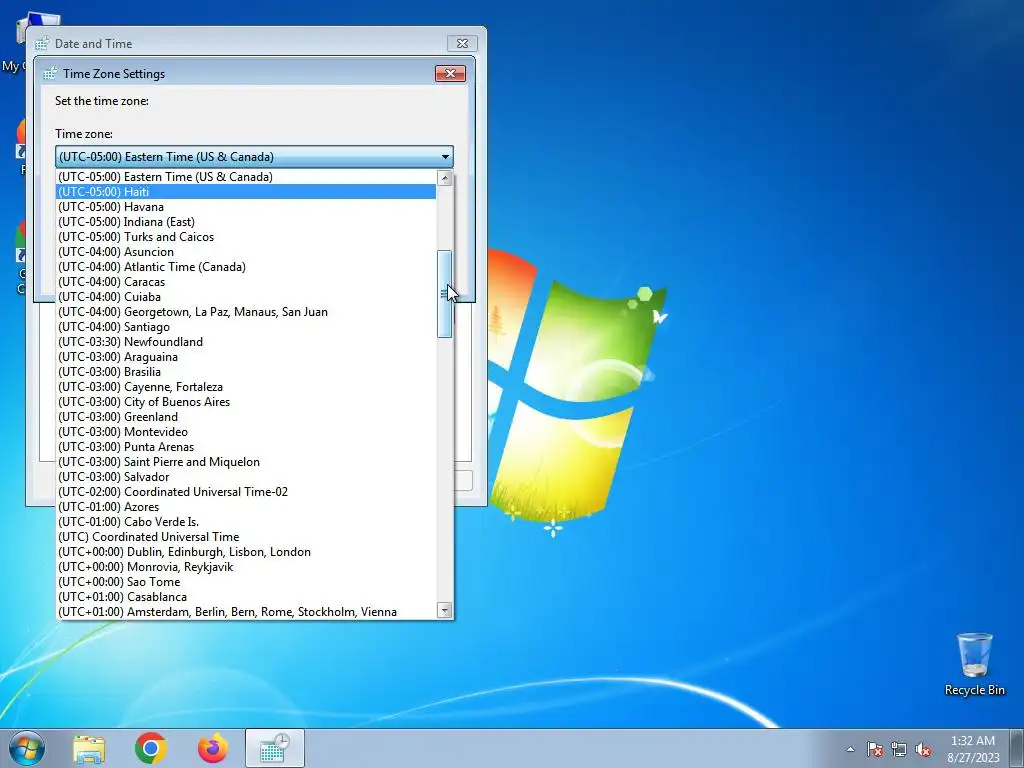Click the time zone list scrollbar thumb

point(445,294)
